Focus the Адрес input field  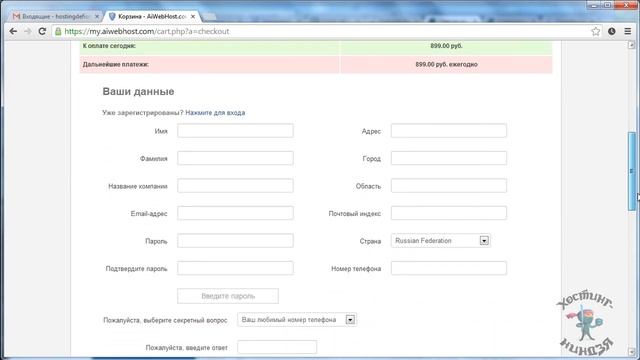[449, 131]
